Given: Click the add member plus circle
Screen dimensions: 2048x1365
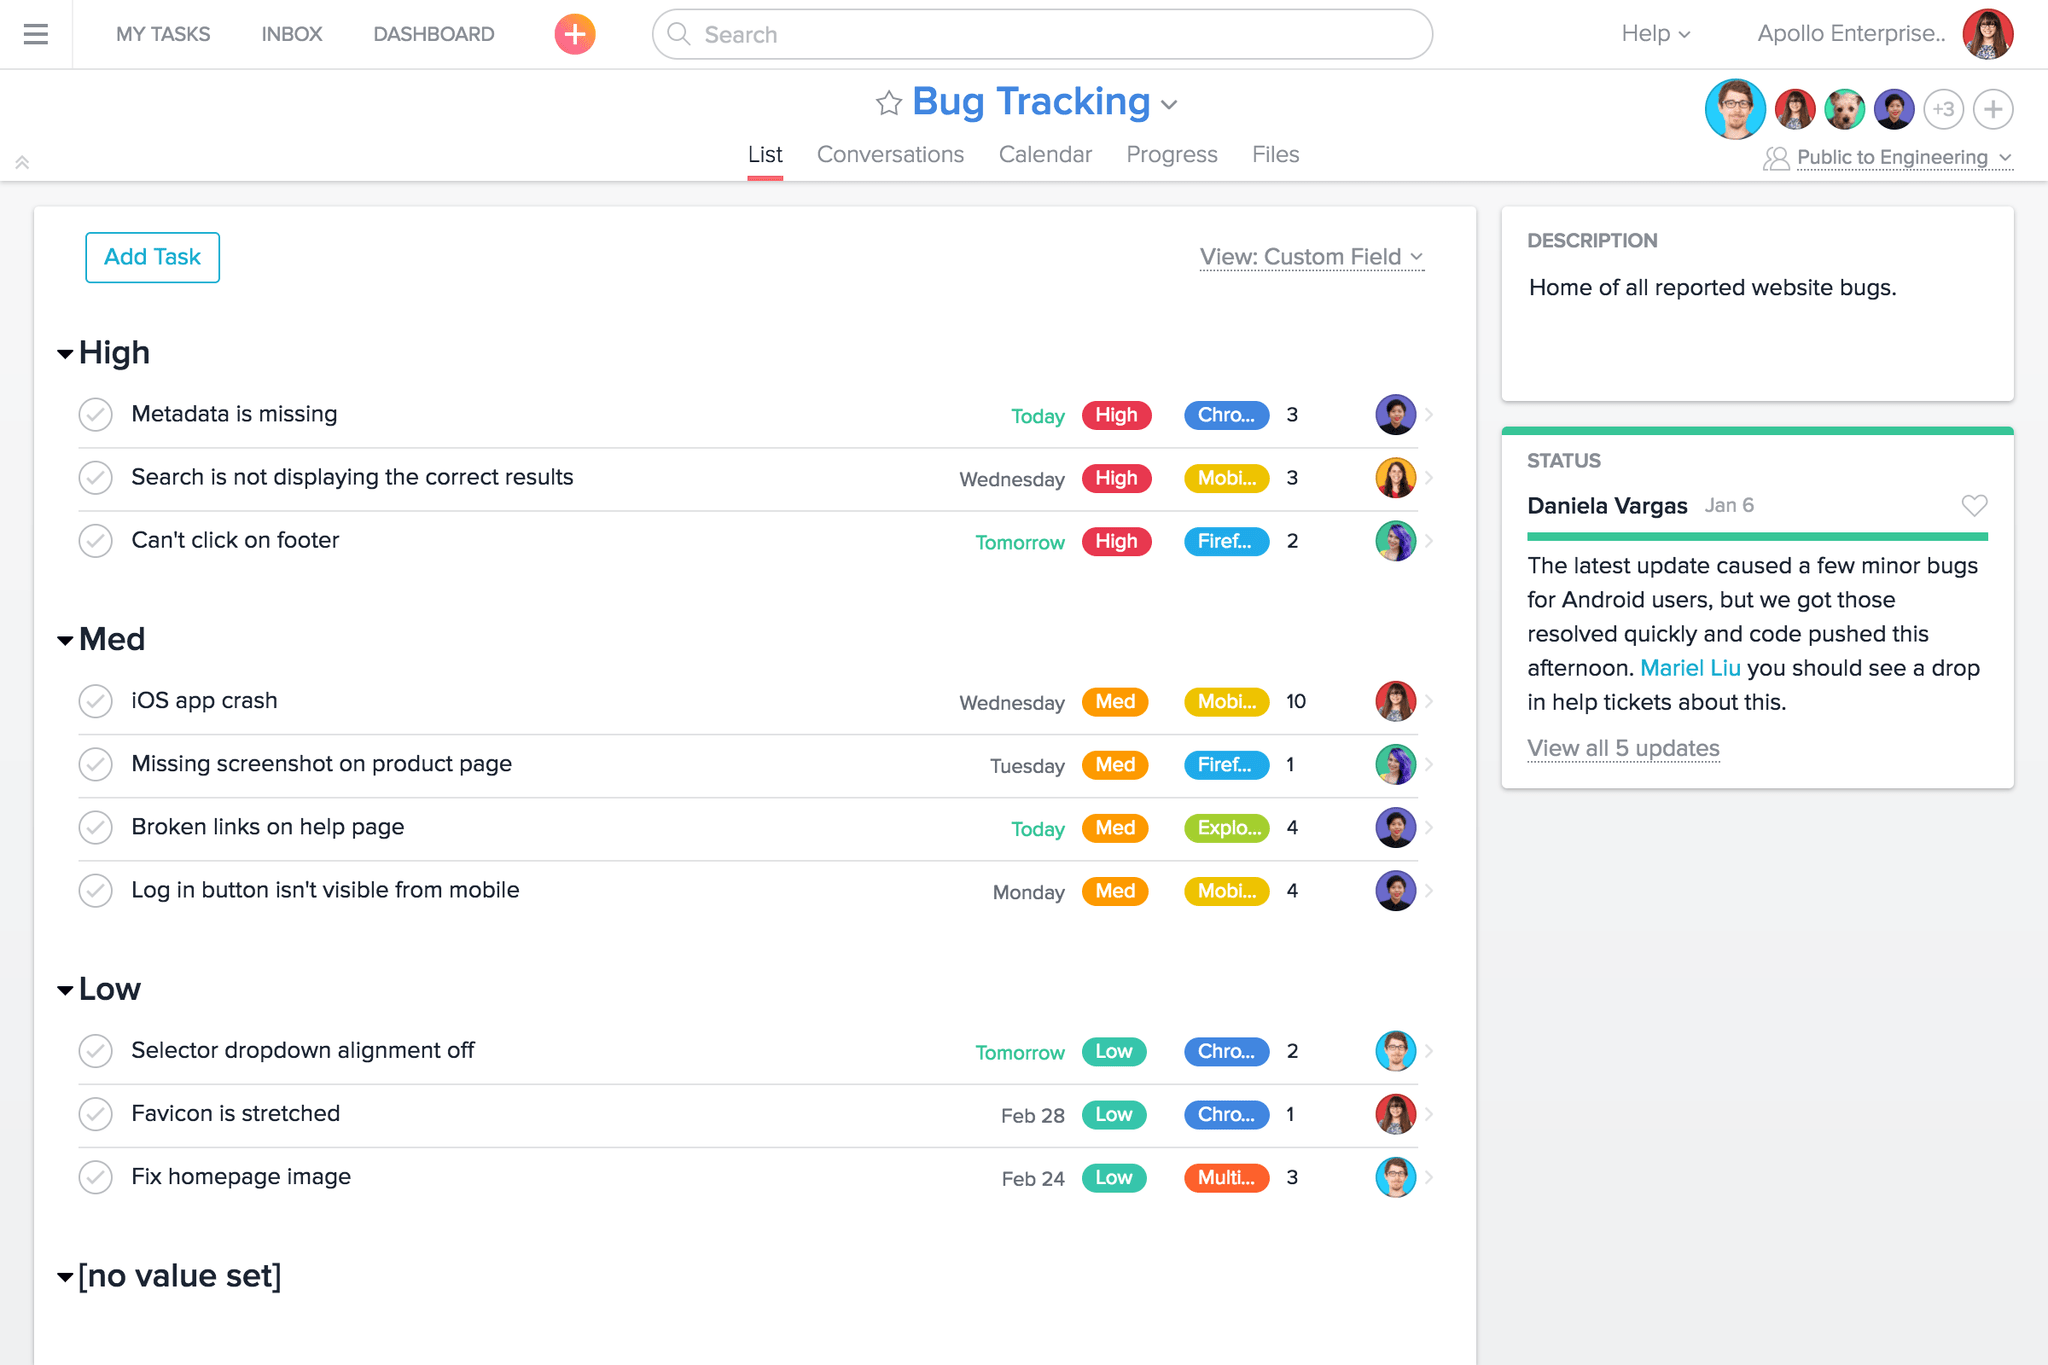Looking at the screenshot, I should click(1993, 109).
